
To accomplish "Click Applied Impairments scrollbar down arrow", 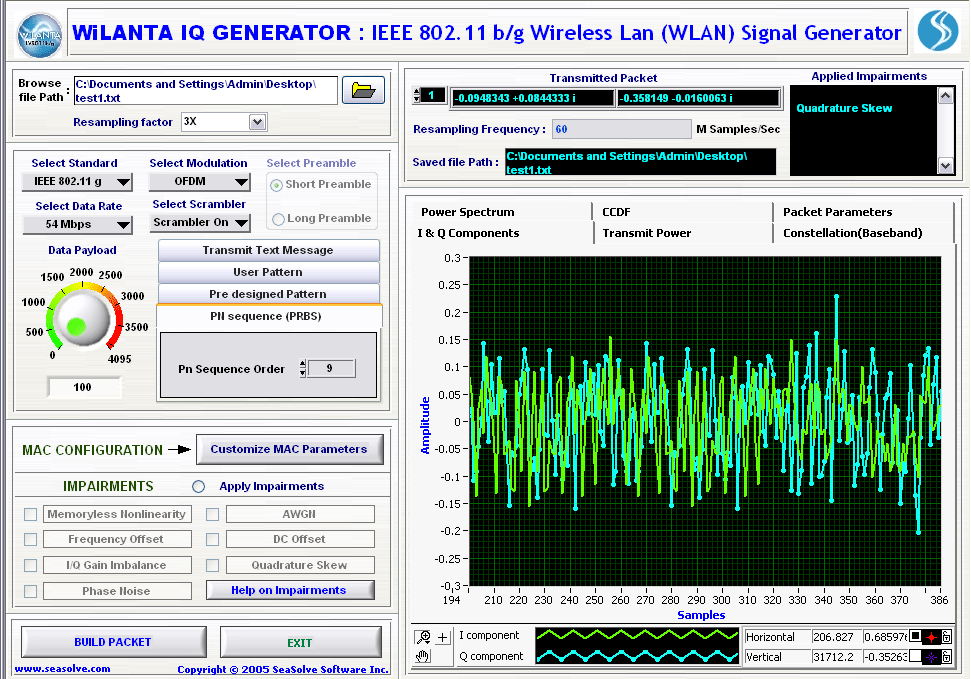I will [946, 165].
